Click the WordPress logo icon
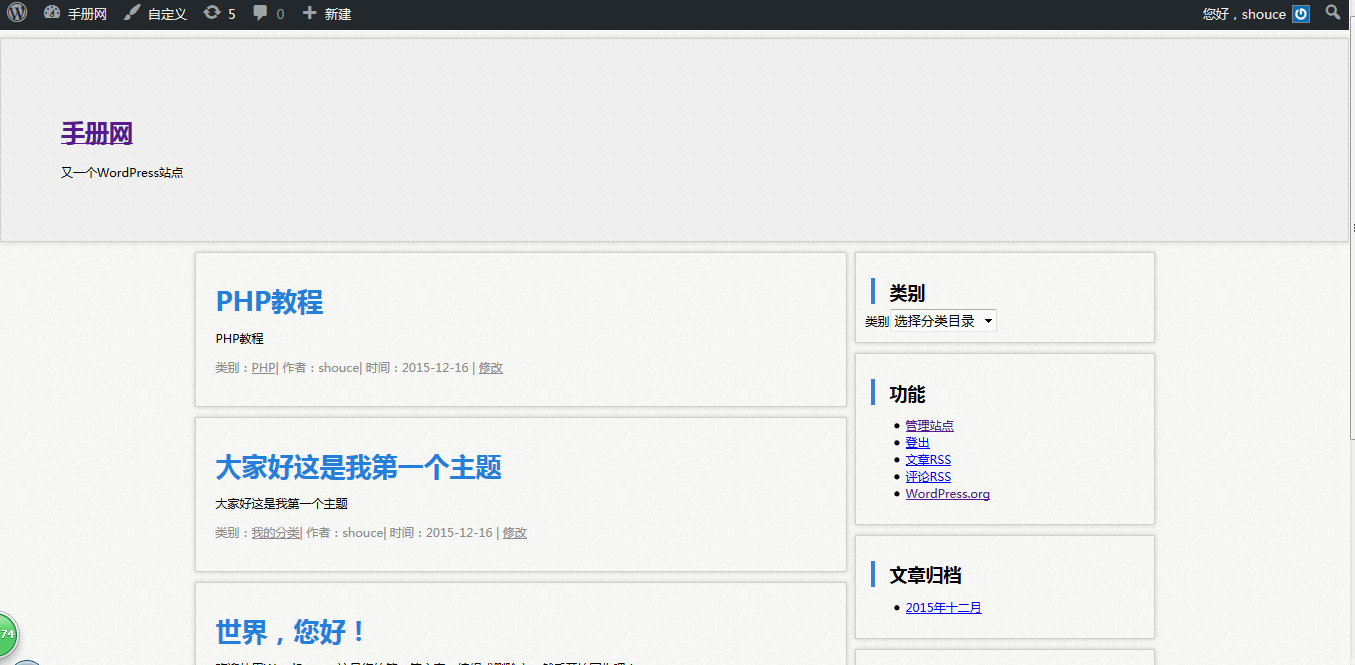Viewport: 1355px width, 665px height. (x=17, y=13)
